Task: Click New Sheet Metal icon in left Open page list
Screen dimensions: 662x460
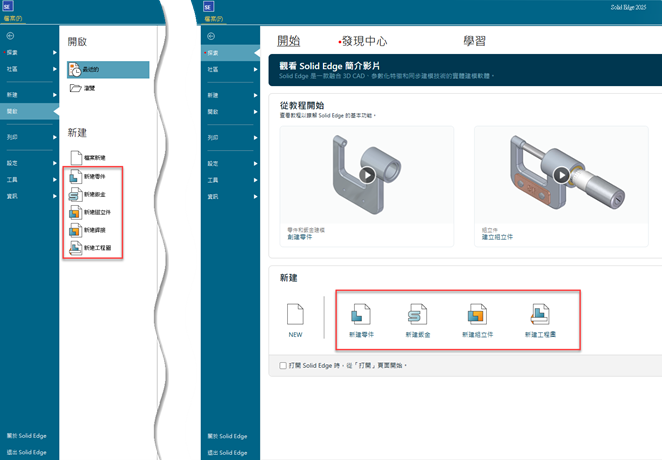Action: tap(75, 195)
